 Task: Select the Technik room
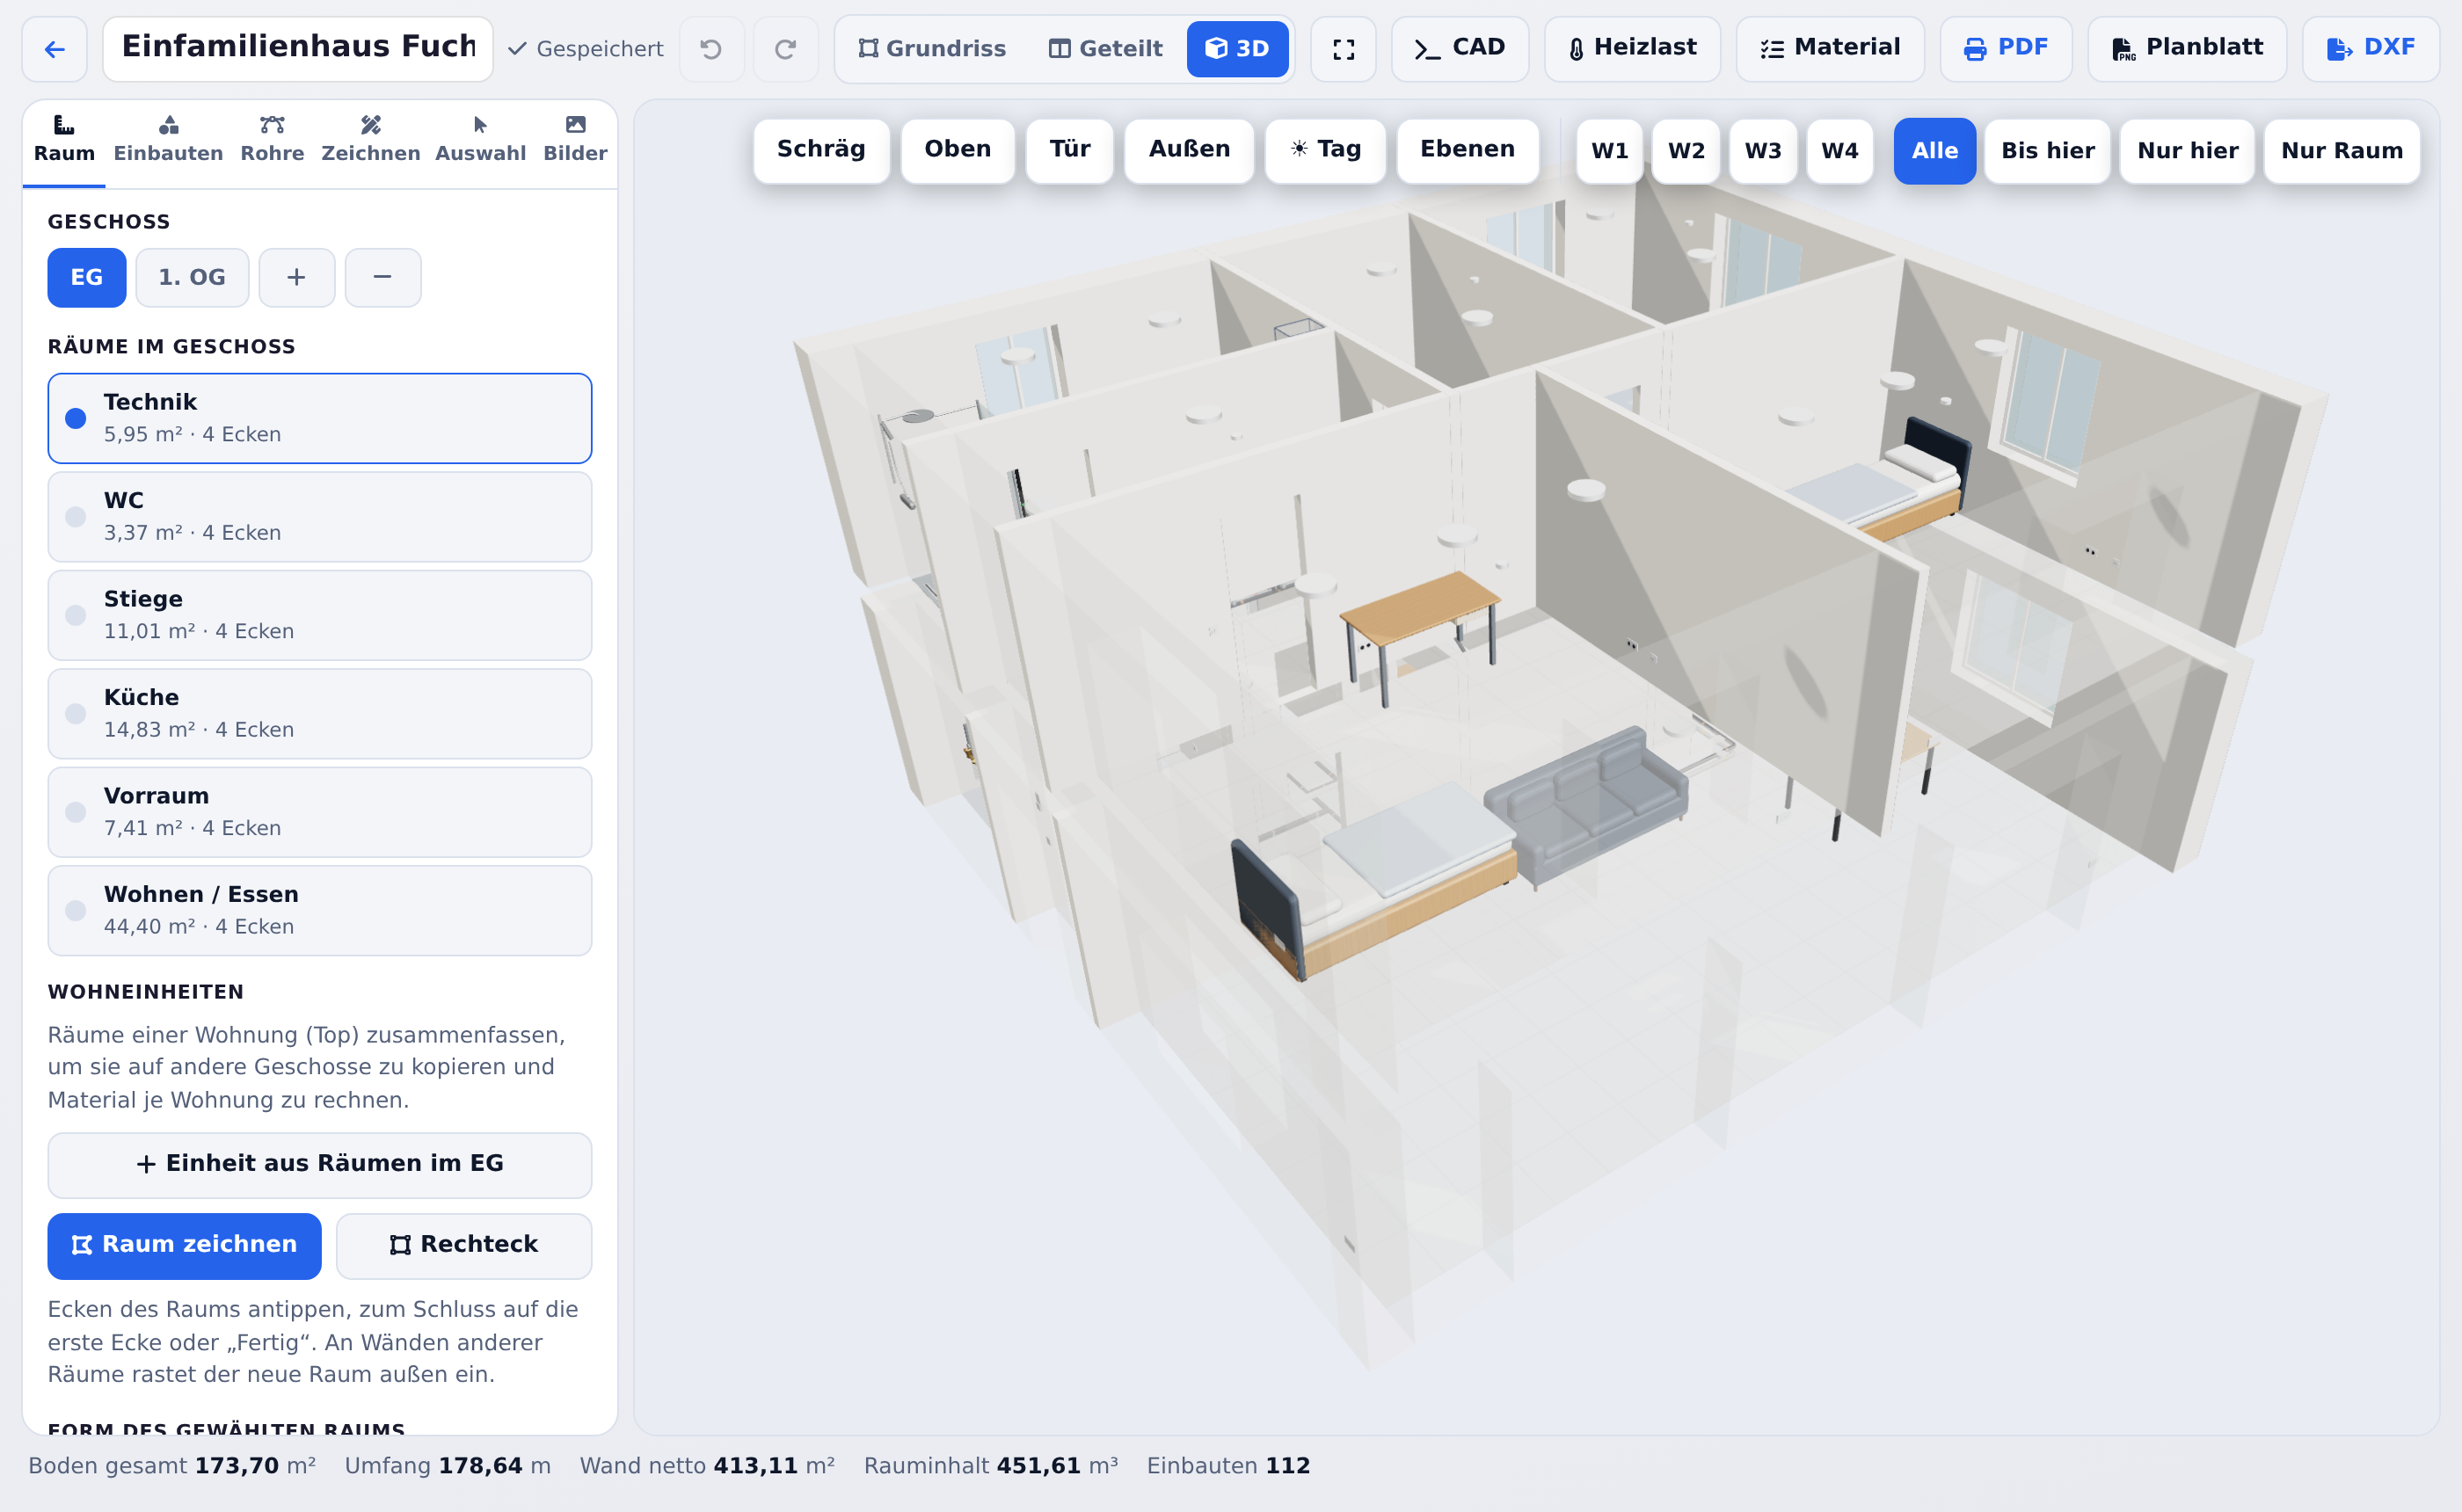[x=319, y=418]
